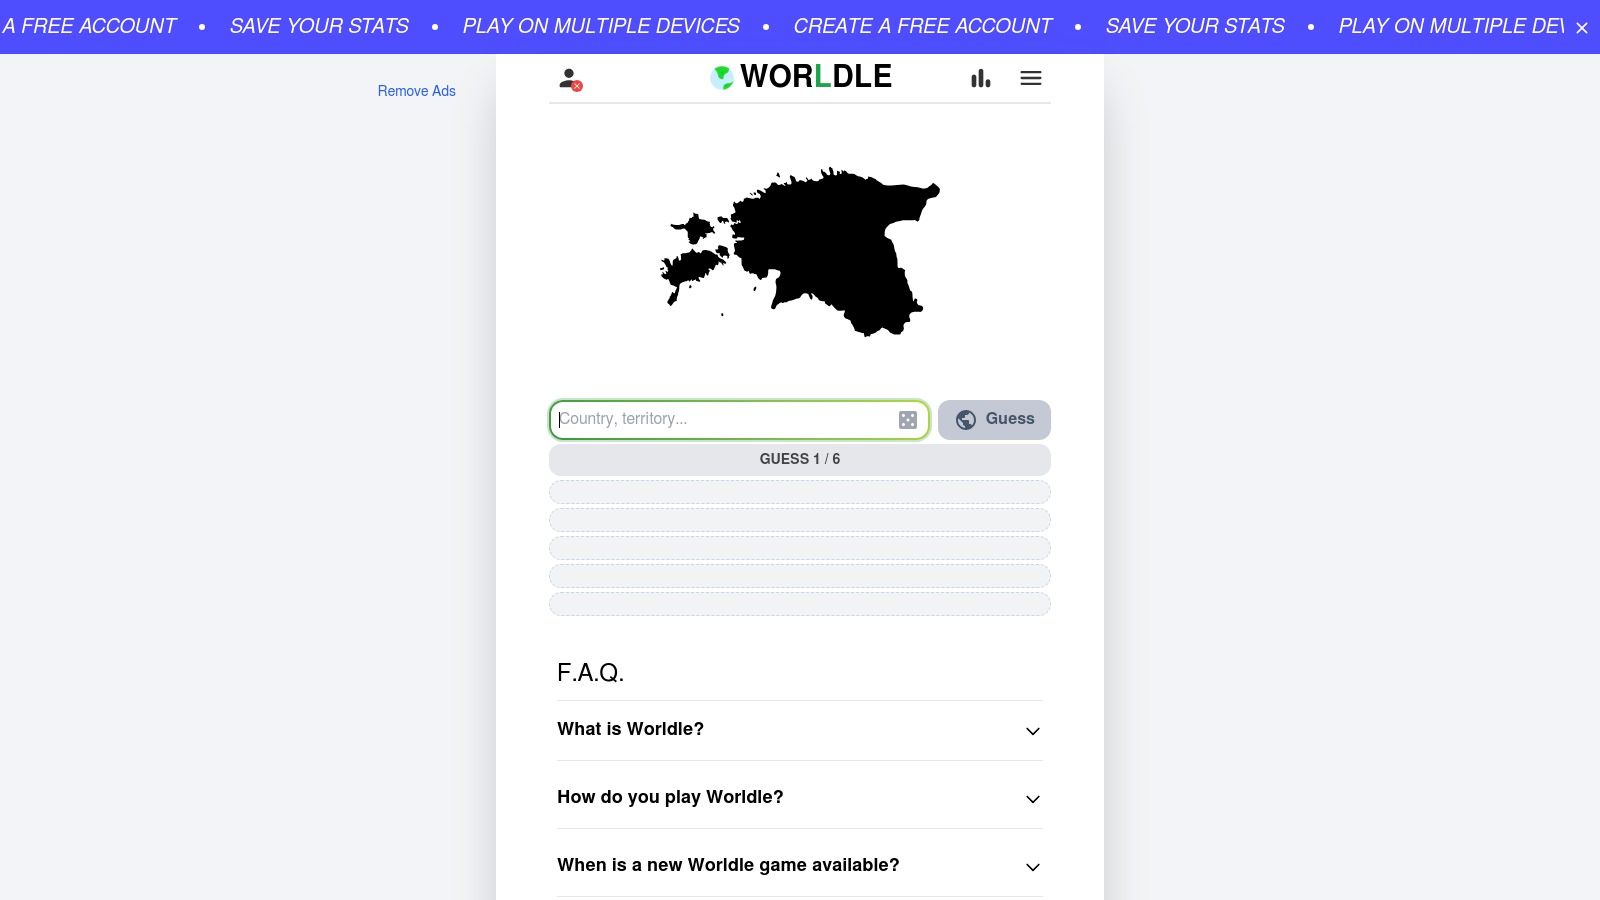The height and width of the screenshot is (900, 1600).
Task: Click 'PLAY ON MULTIPLE DEVICES' banner text
Action: click(600, 26)
